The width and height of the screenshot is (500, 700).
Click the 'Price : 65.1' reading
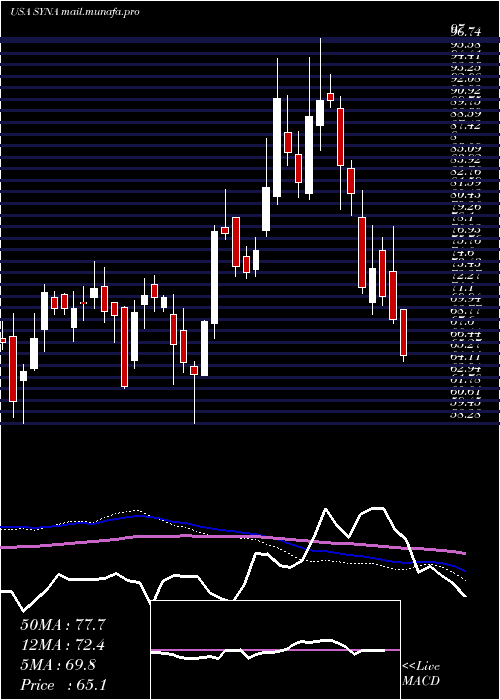[x=63, y=685]
